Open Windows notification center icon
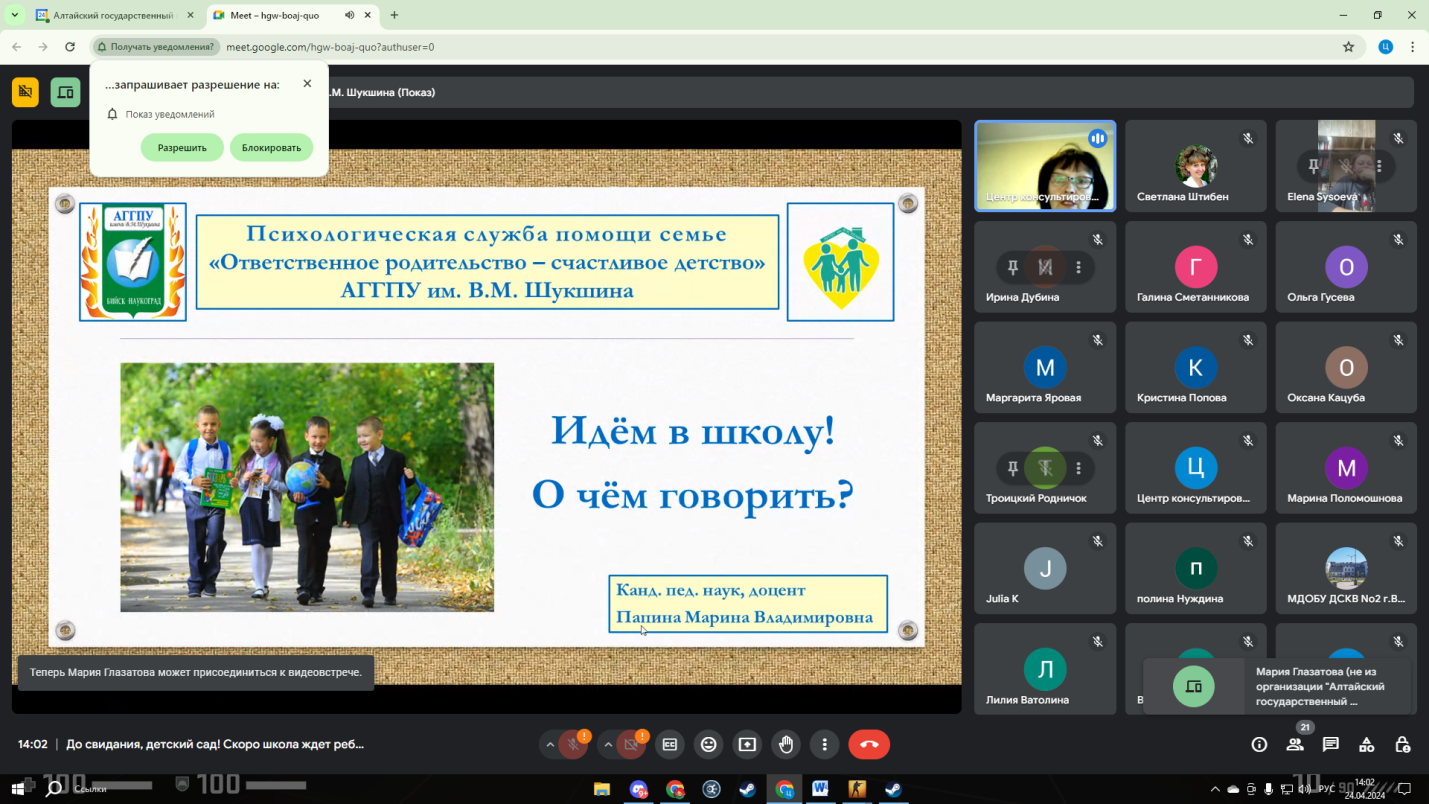This screenshot has width=1429, height=804. [x=1404, y=789]
